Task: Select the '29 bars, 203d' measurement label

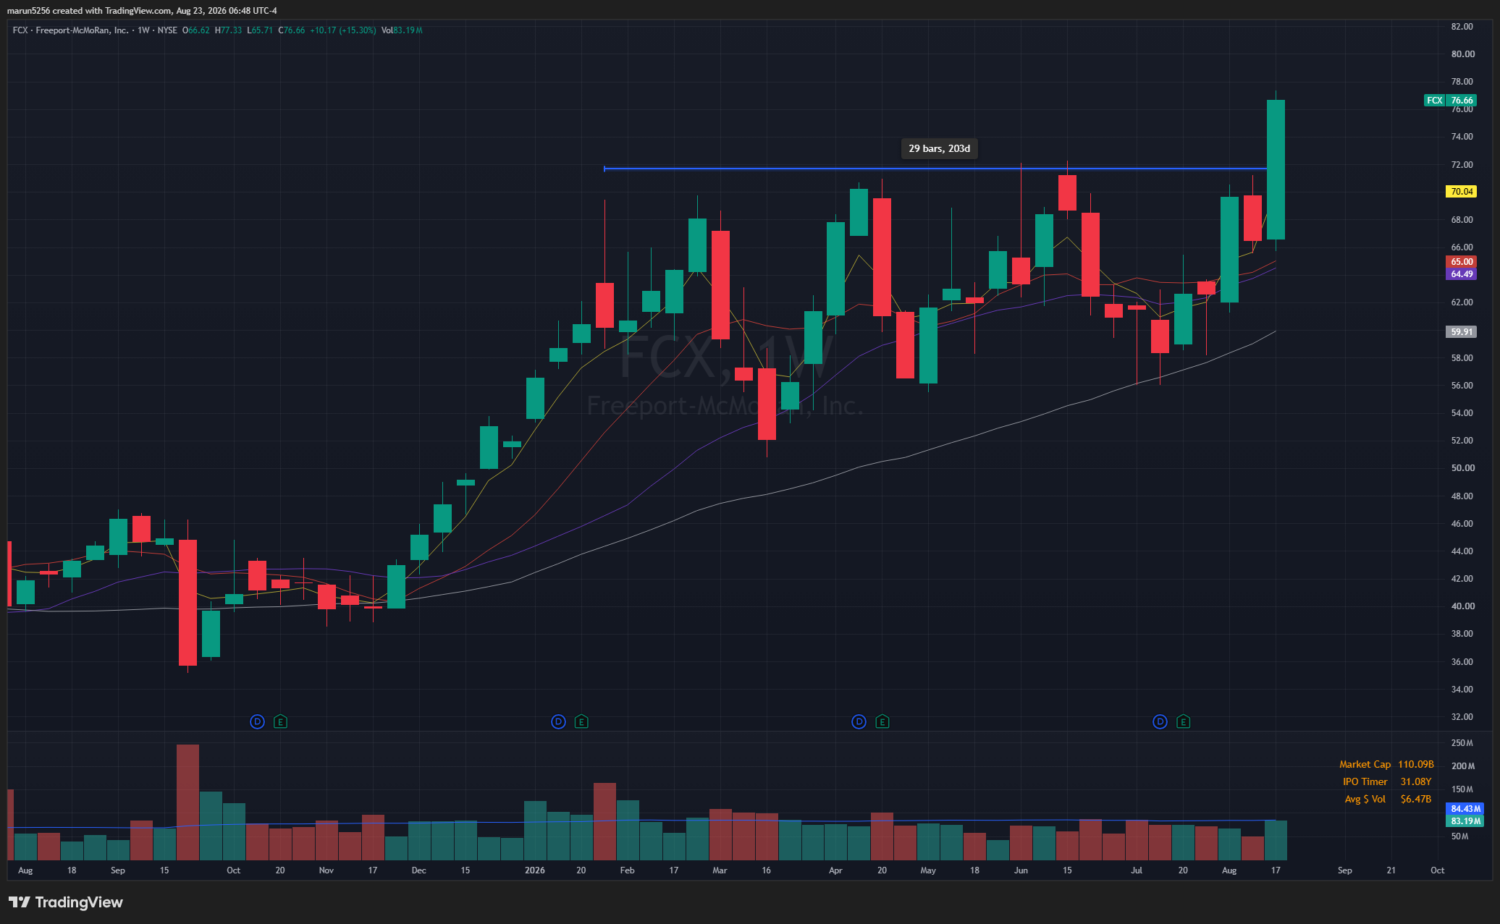Action: 939,149
